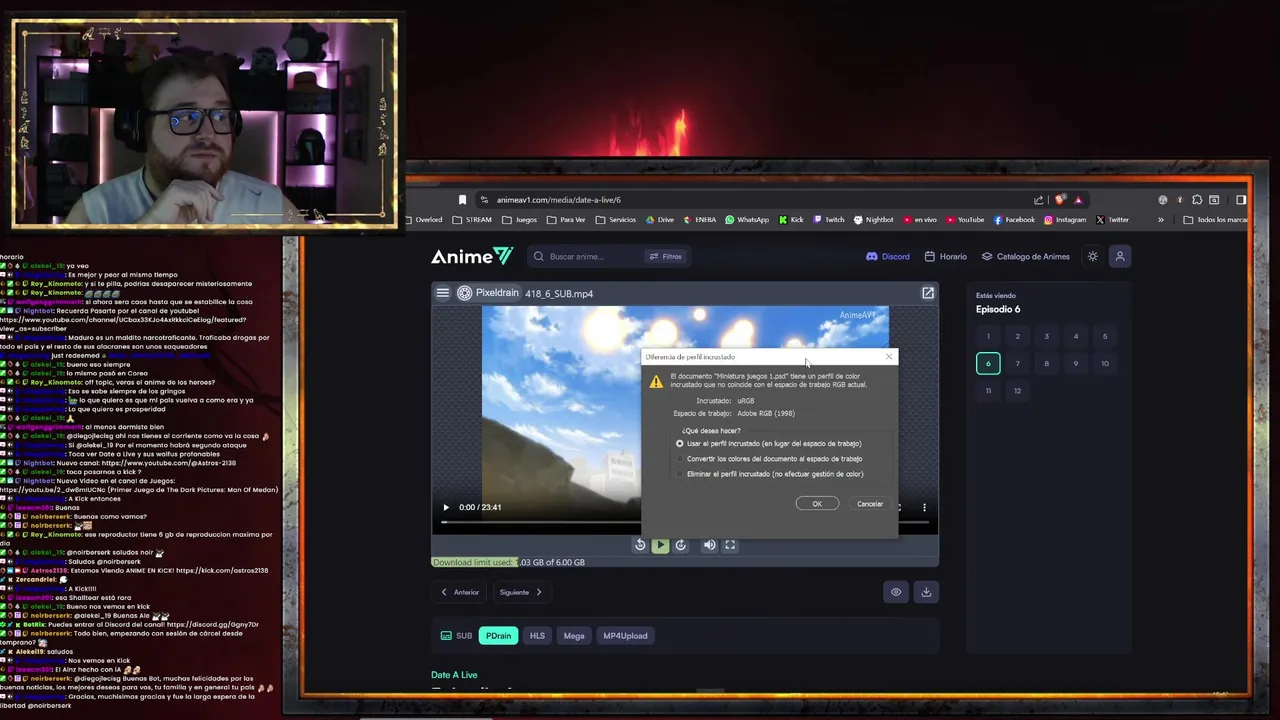Toggle light theme with the sun icon
Screen dimensions: 1280x720
pos(1093,256)
